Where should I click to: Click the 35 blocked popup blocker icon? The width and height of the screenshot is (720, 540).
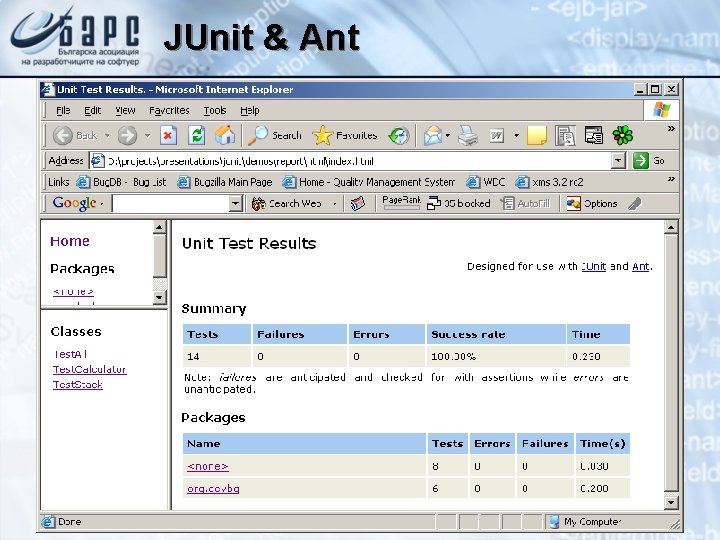[x=433, y=203]
